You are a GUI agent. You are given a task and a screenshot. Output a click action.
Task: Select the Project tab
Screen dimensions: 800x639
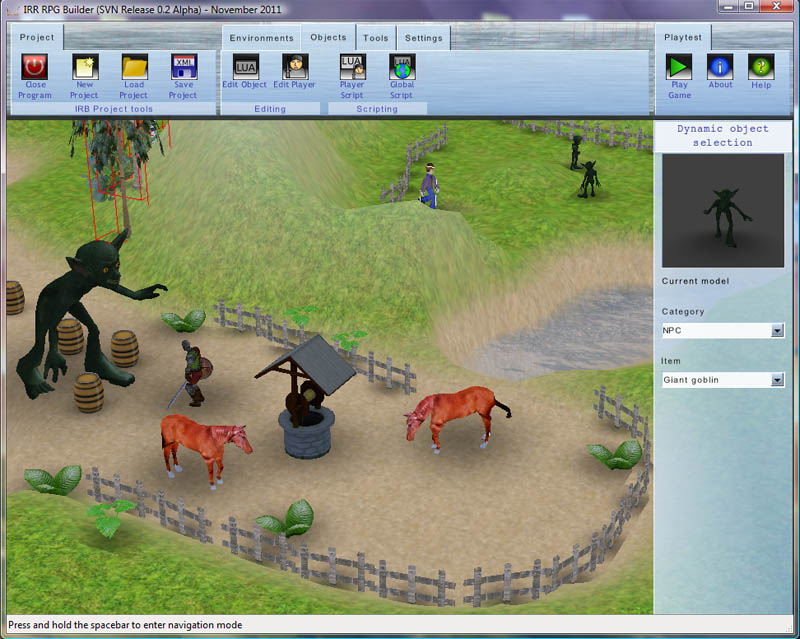[x=37, y=38]
